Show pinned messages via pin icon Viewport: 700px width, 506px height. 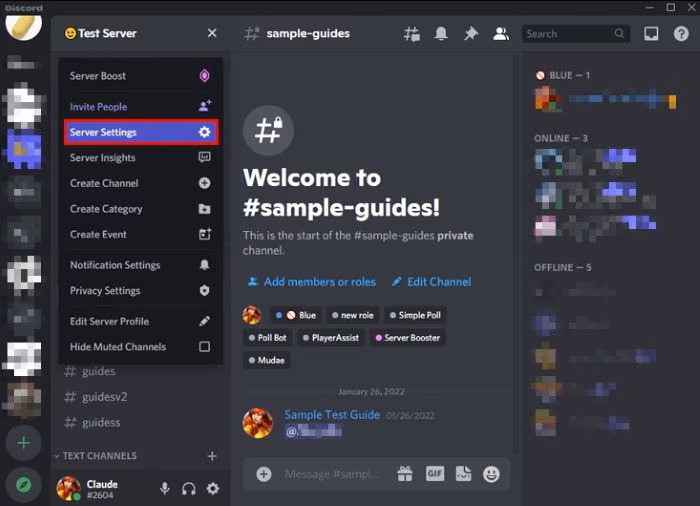[471, 33]
